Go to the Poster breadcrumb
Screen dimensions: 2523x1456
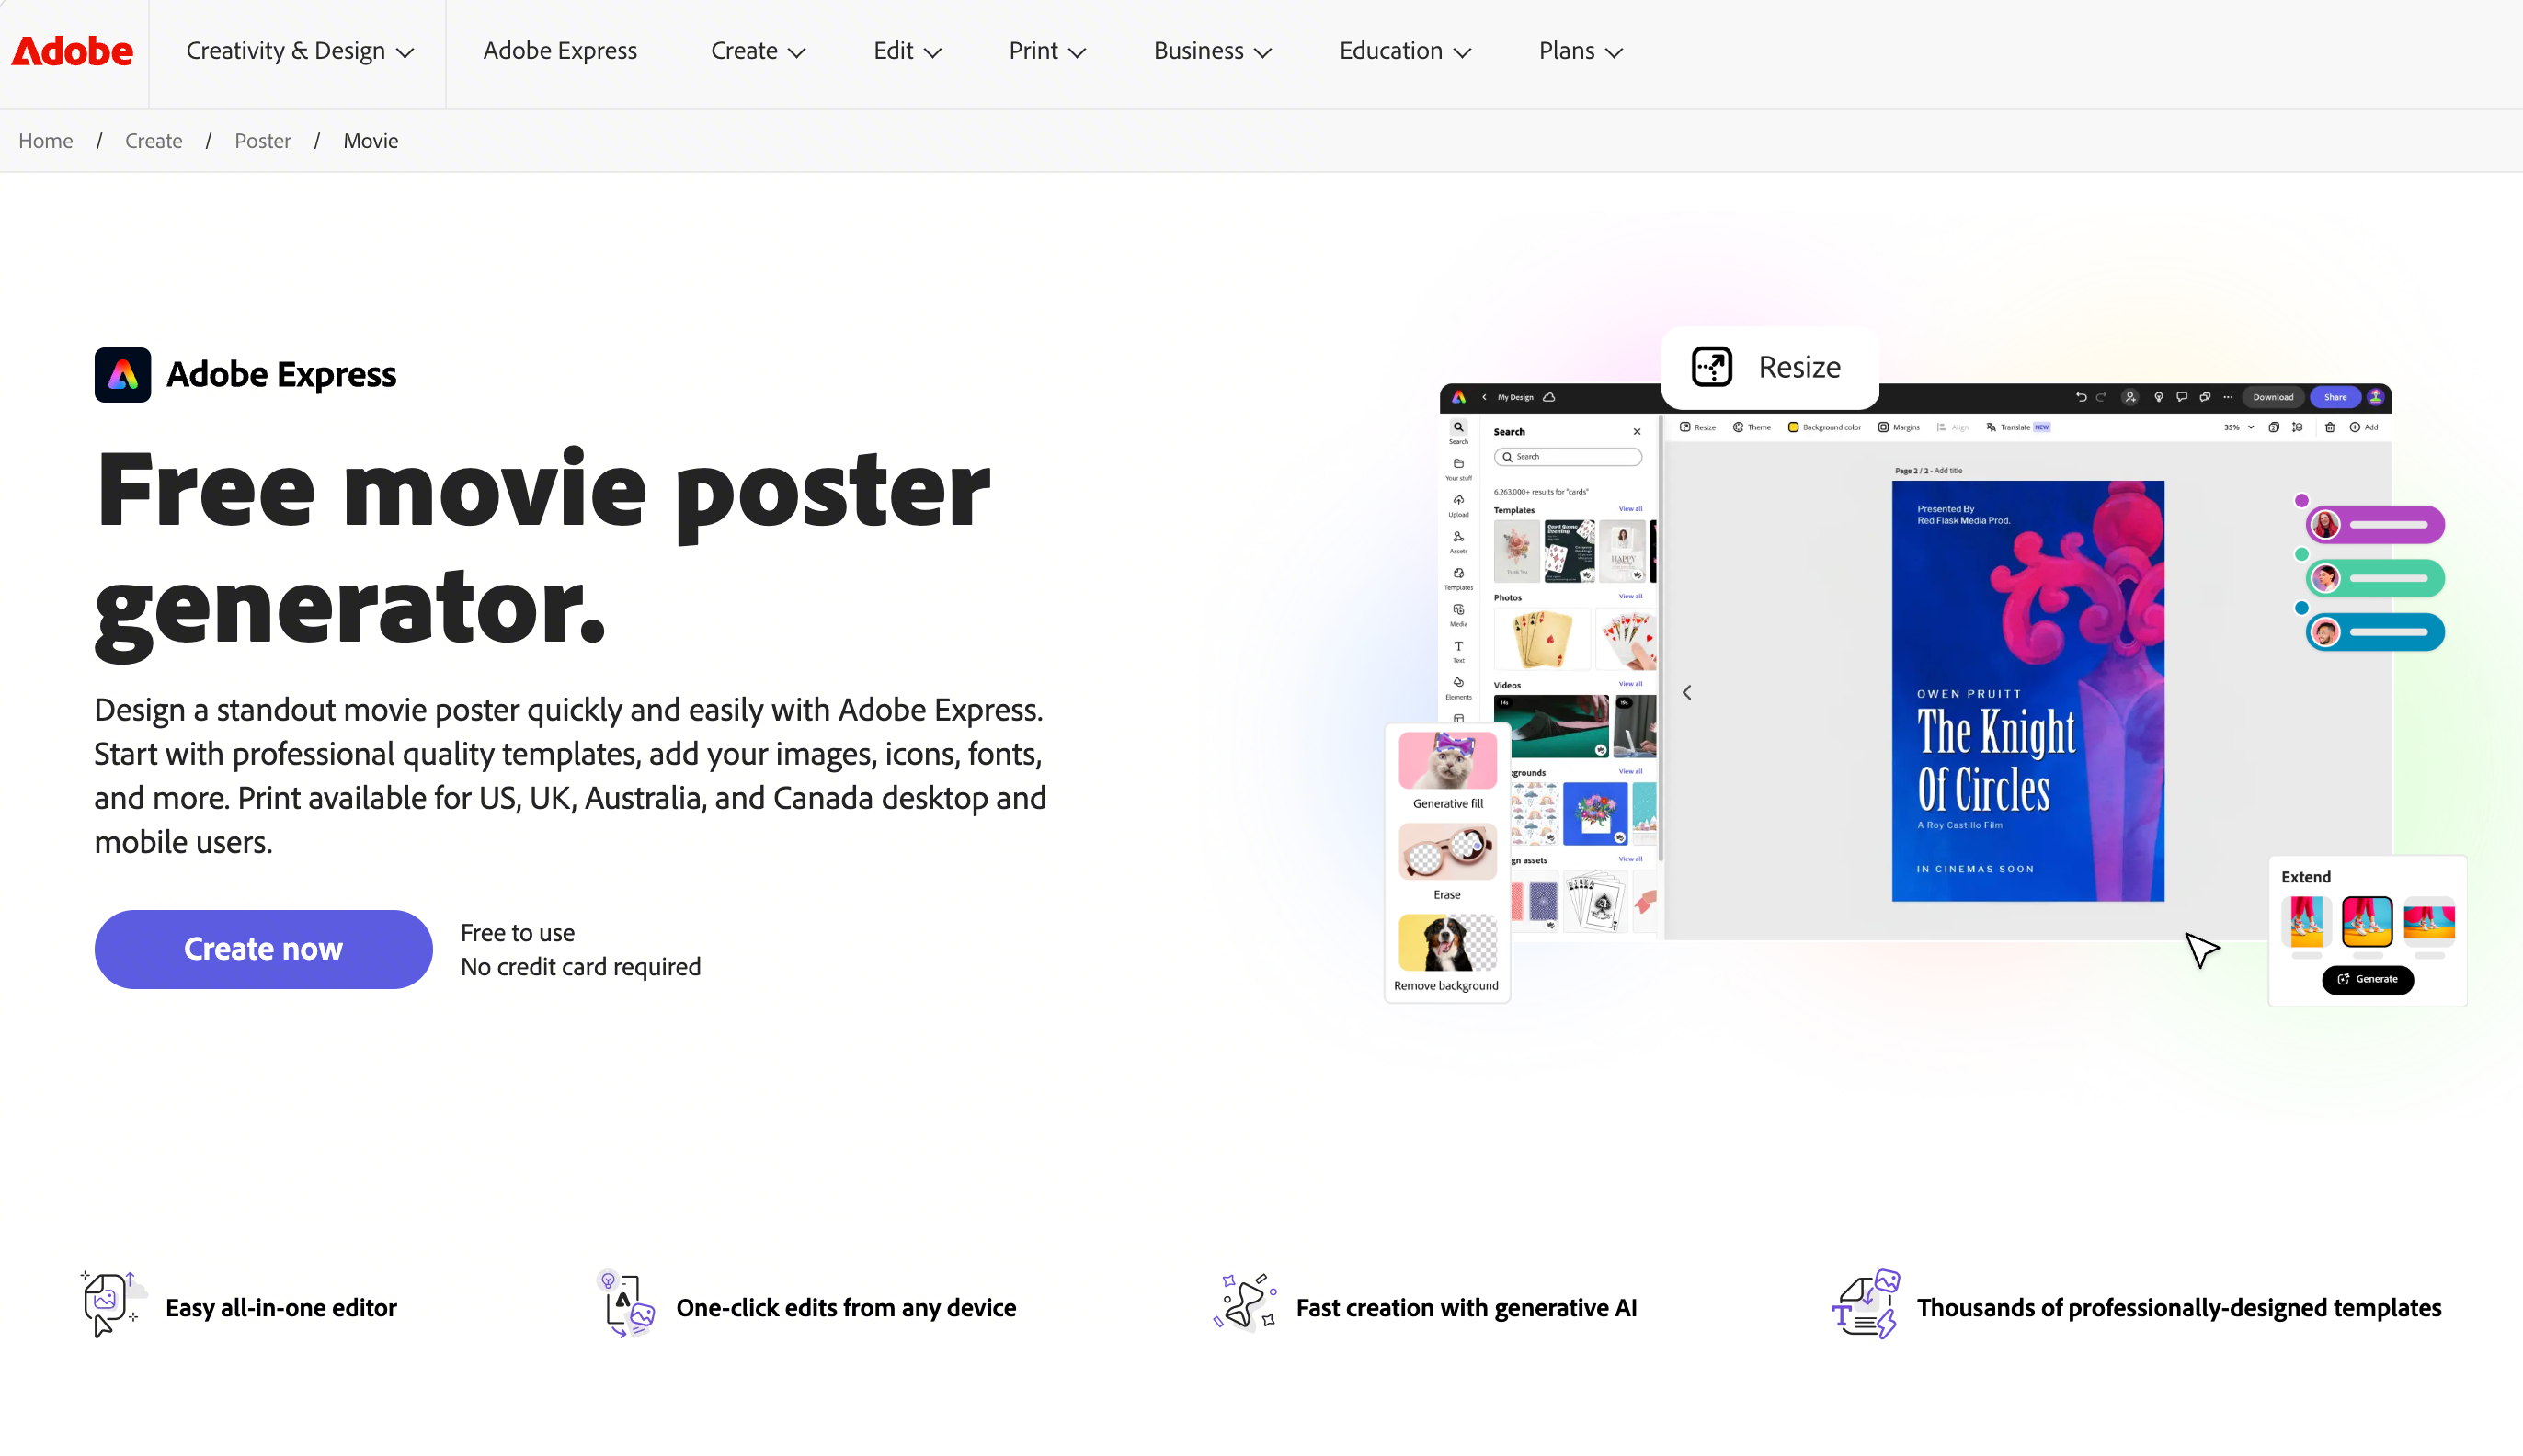tap(263, 141)
